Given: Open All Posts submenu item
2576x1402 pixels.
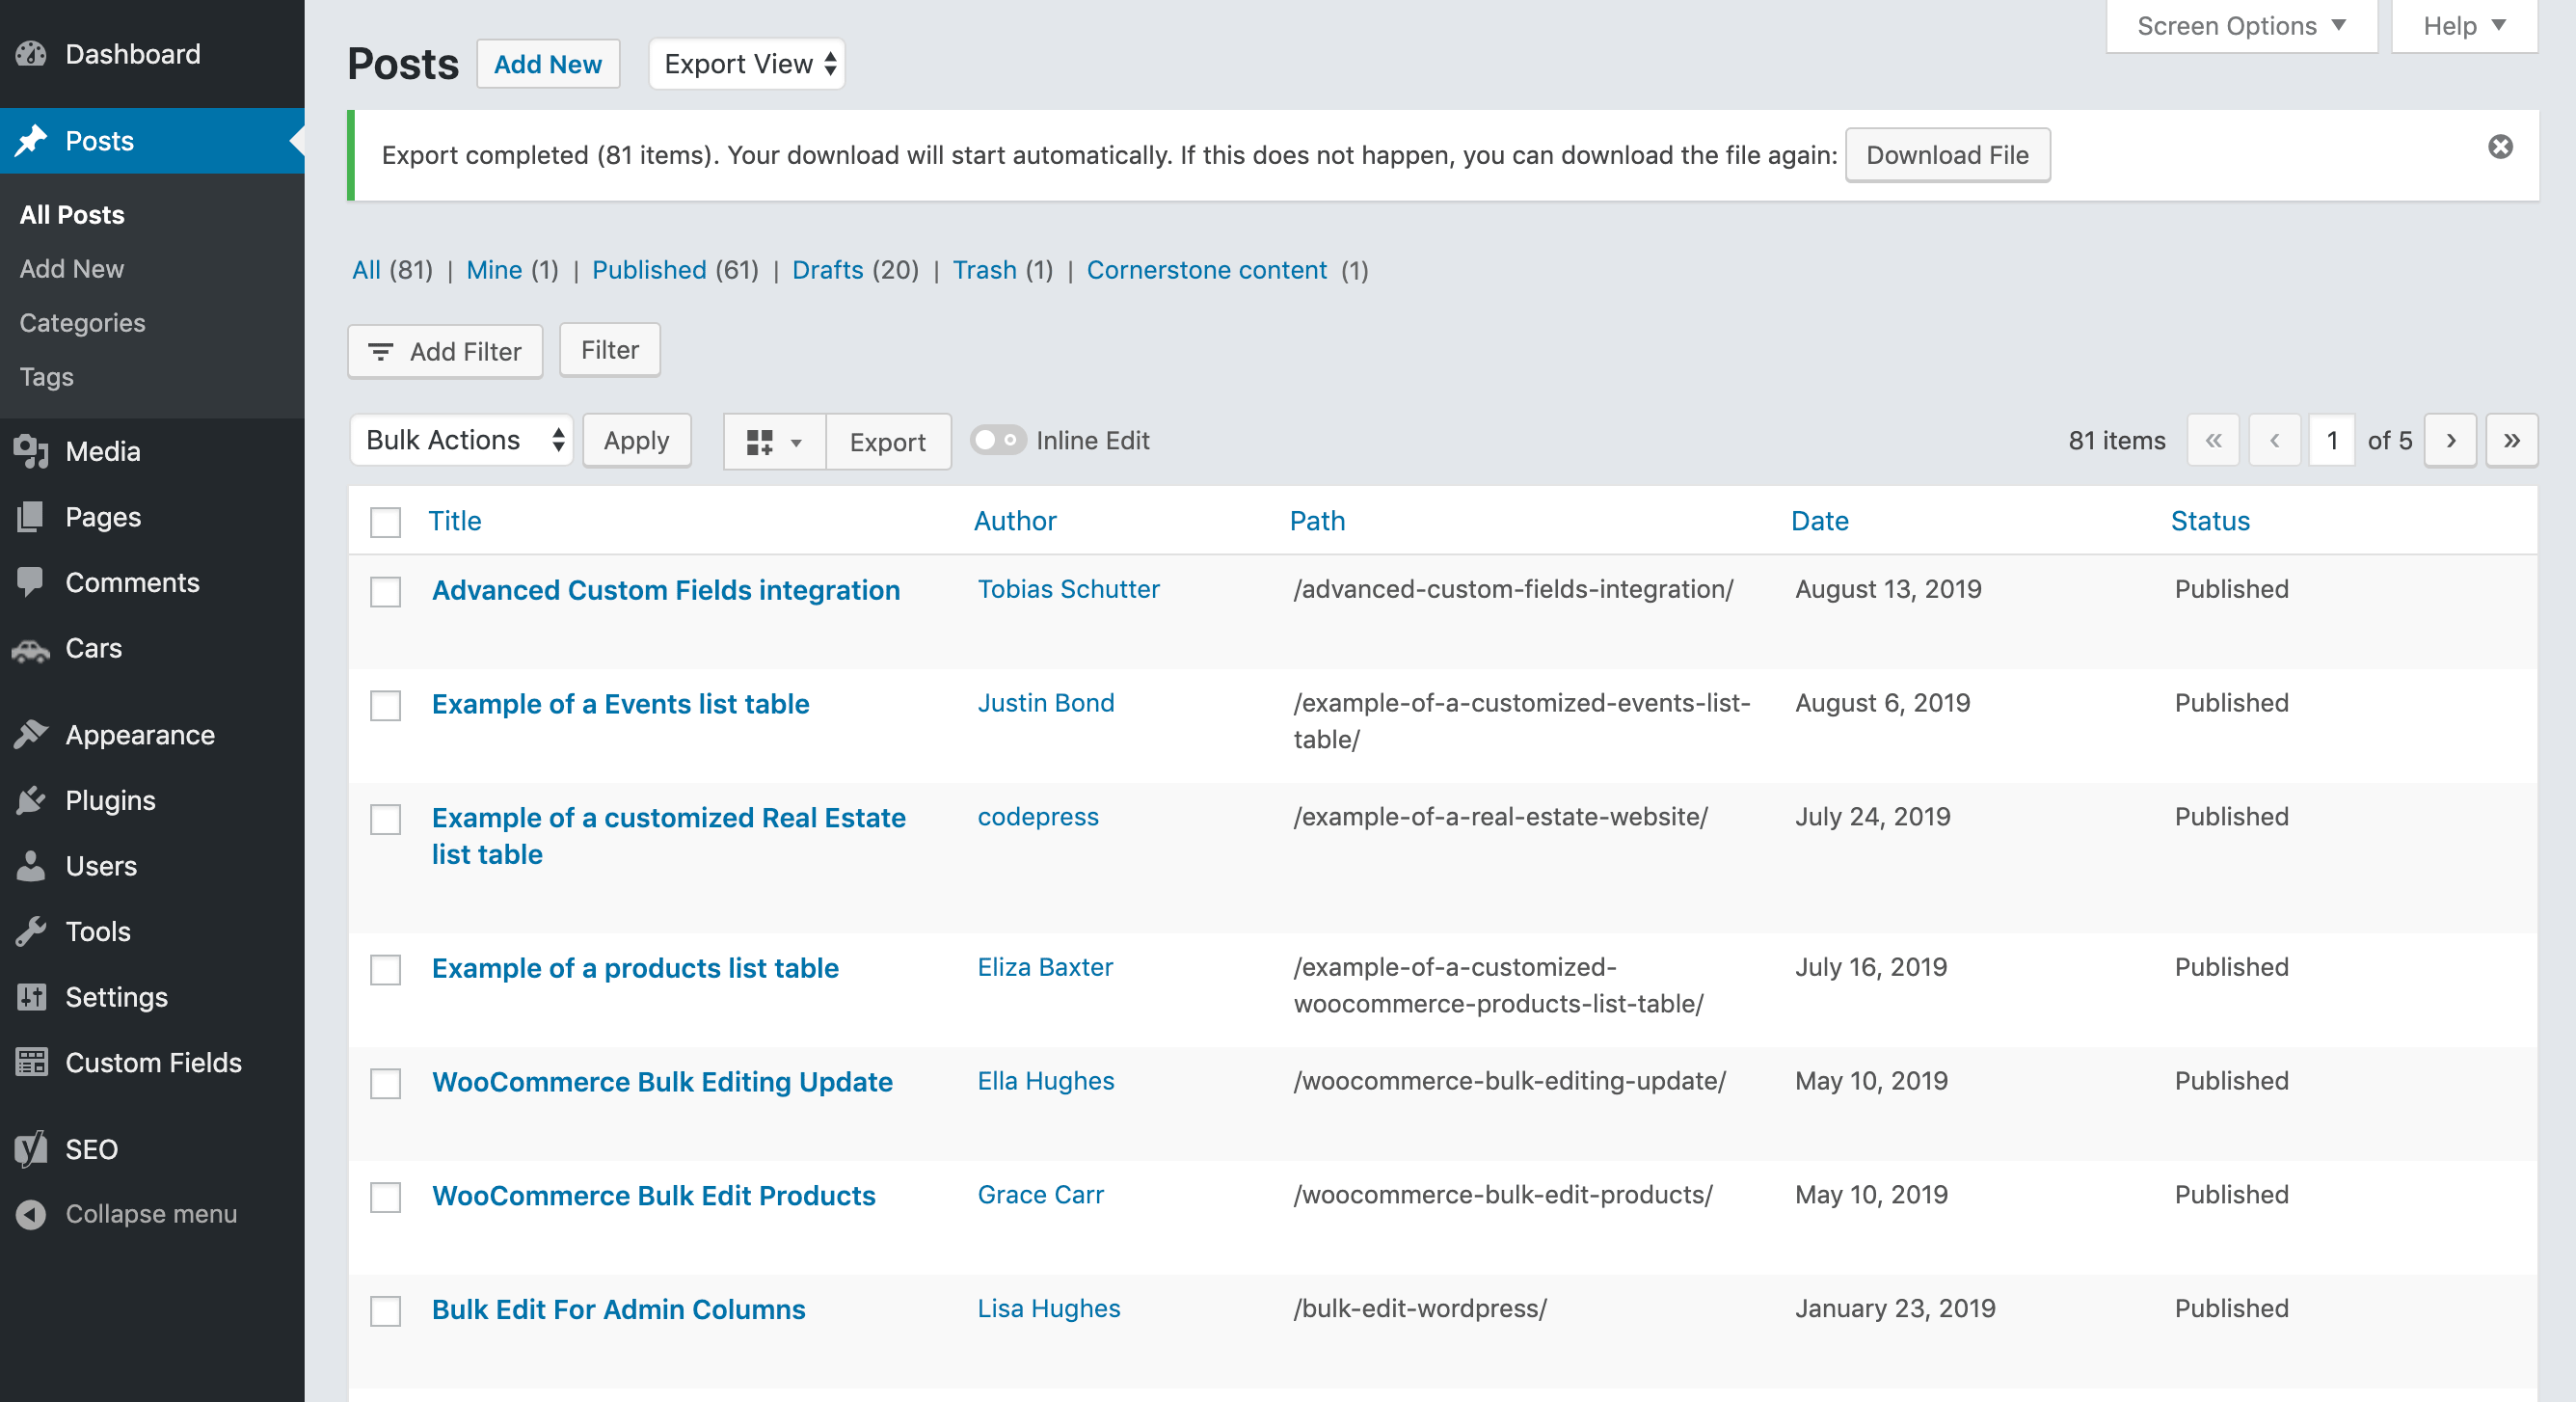Looking at the screenshot, I should pyautogui.click(x=72, y=215).
